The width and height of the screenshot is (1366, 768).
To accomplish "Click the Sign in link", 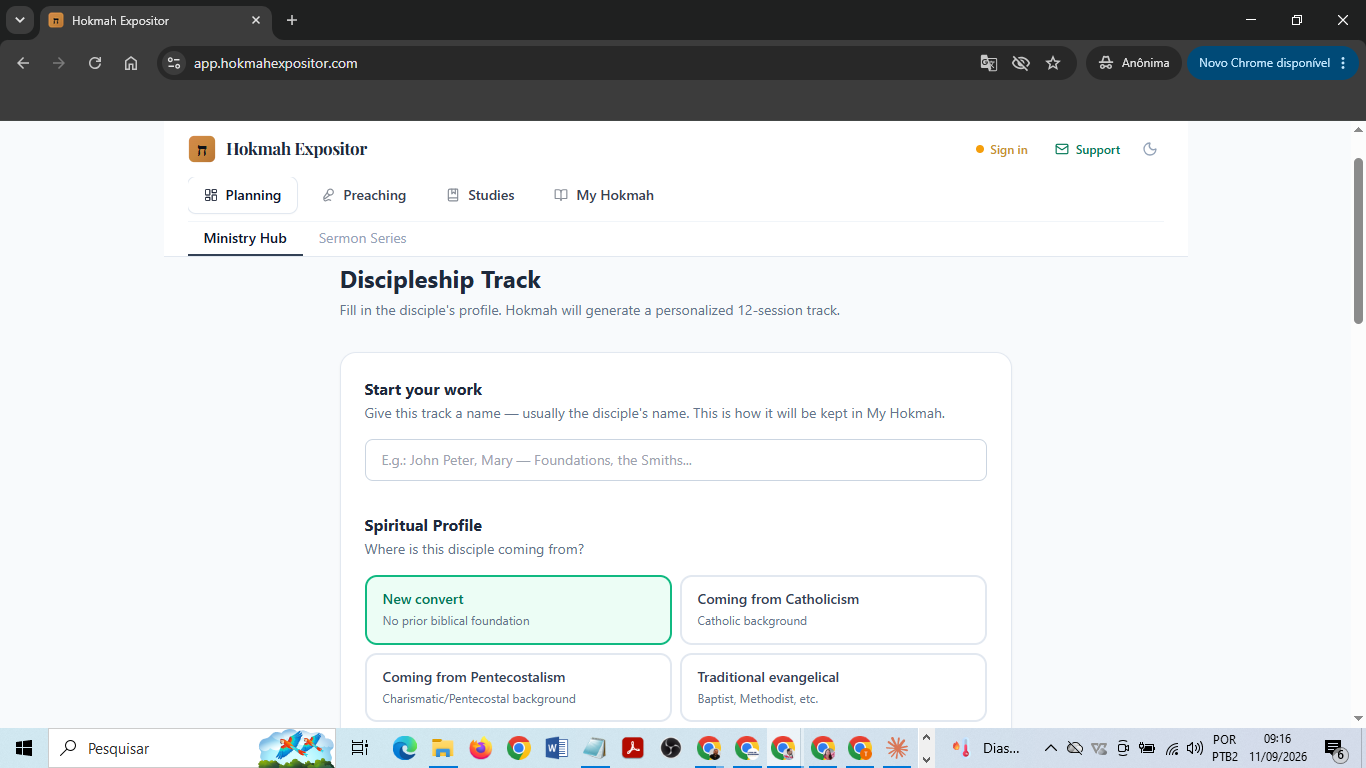I will (x=1002, y=150).
